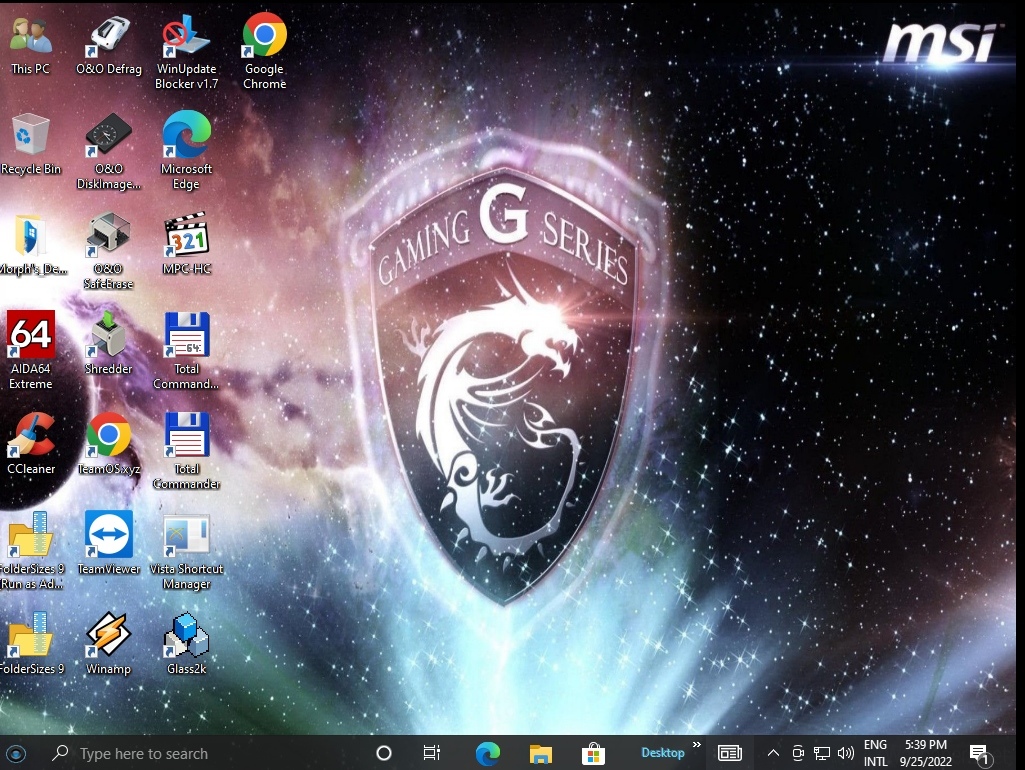Open FolderSizes 9 shortcut

click(x=30, y=644)
